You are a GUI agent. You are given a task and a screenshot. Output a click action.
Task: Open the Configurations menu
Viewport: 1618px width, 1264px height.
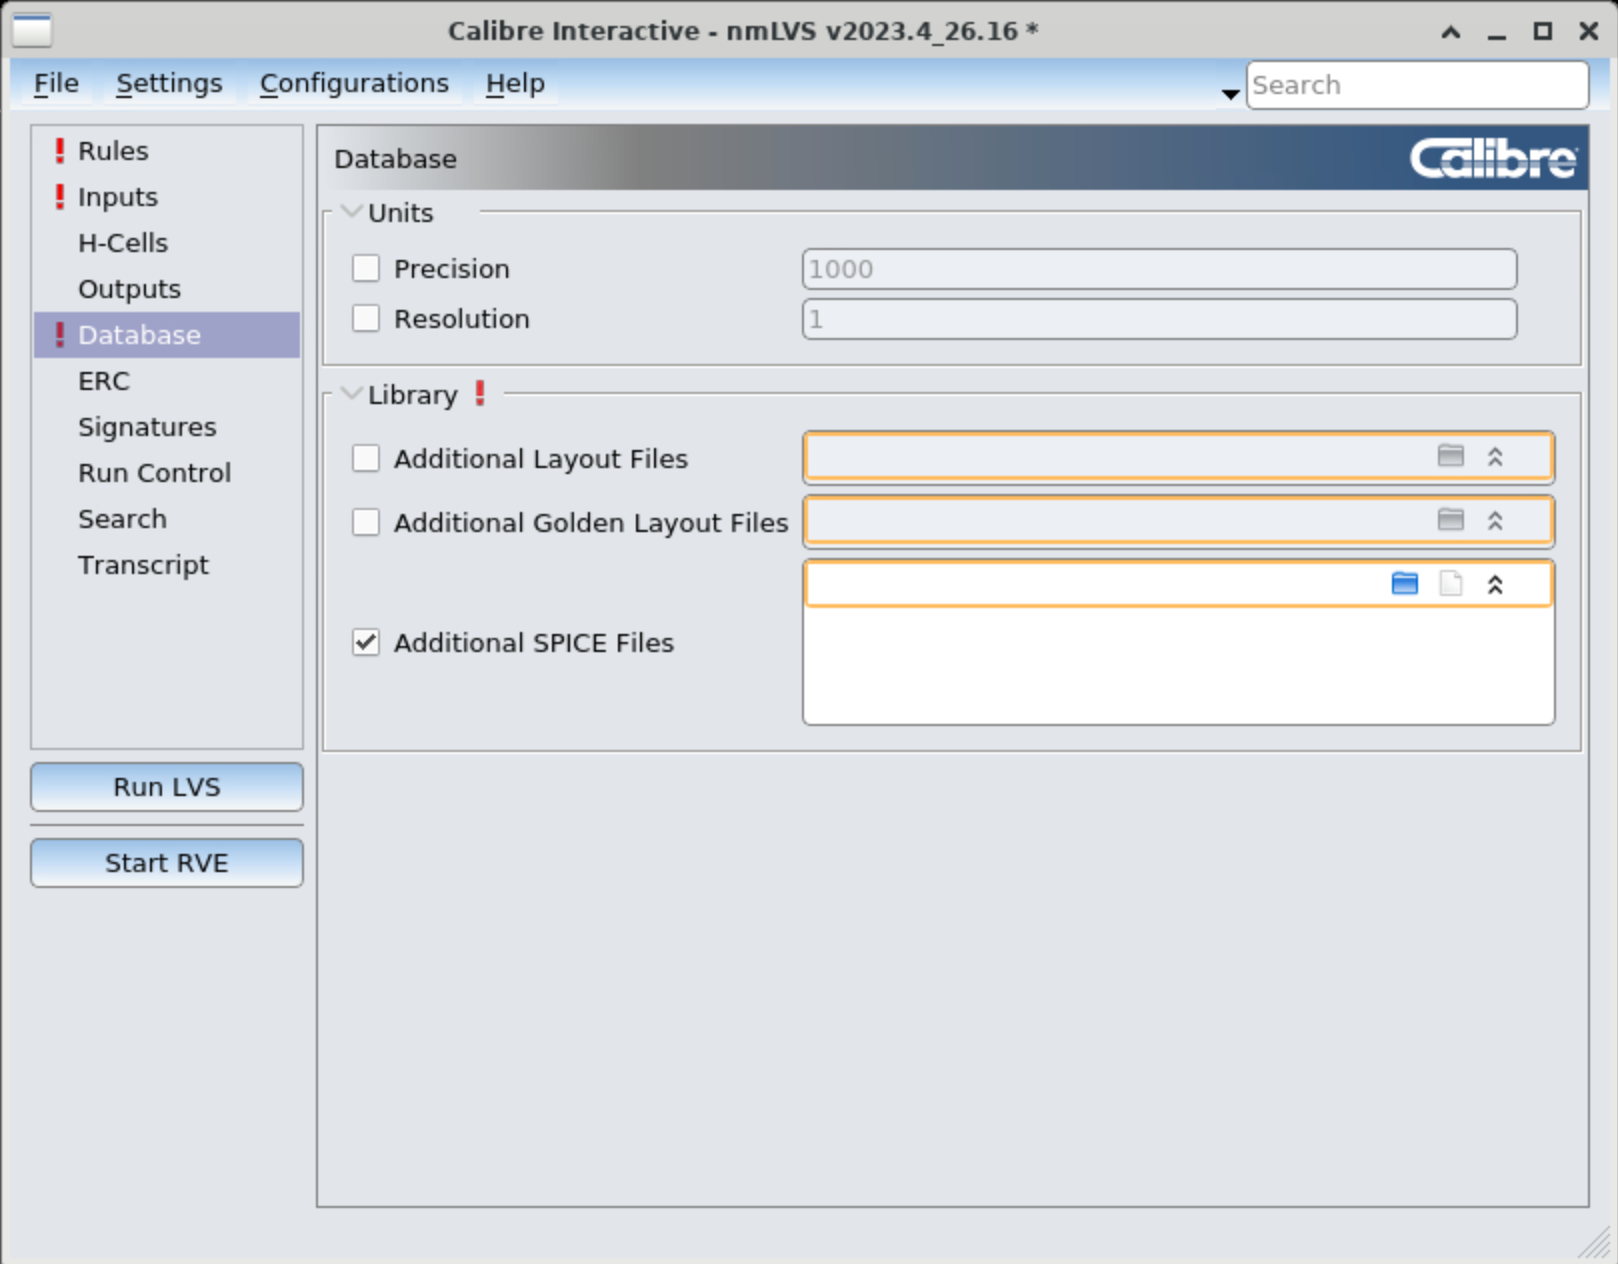tap(354, 84)
